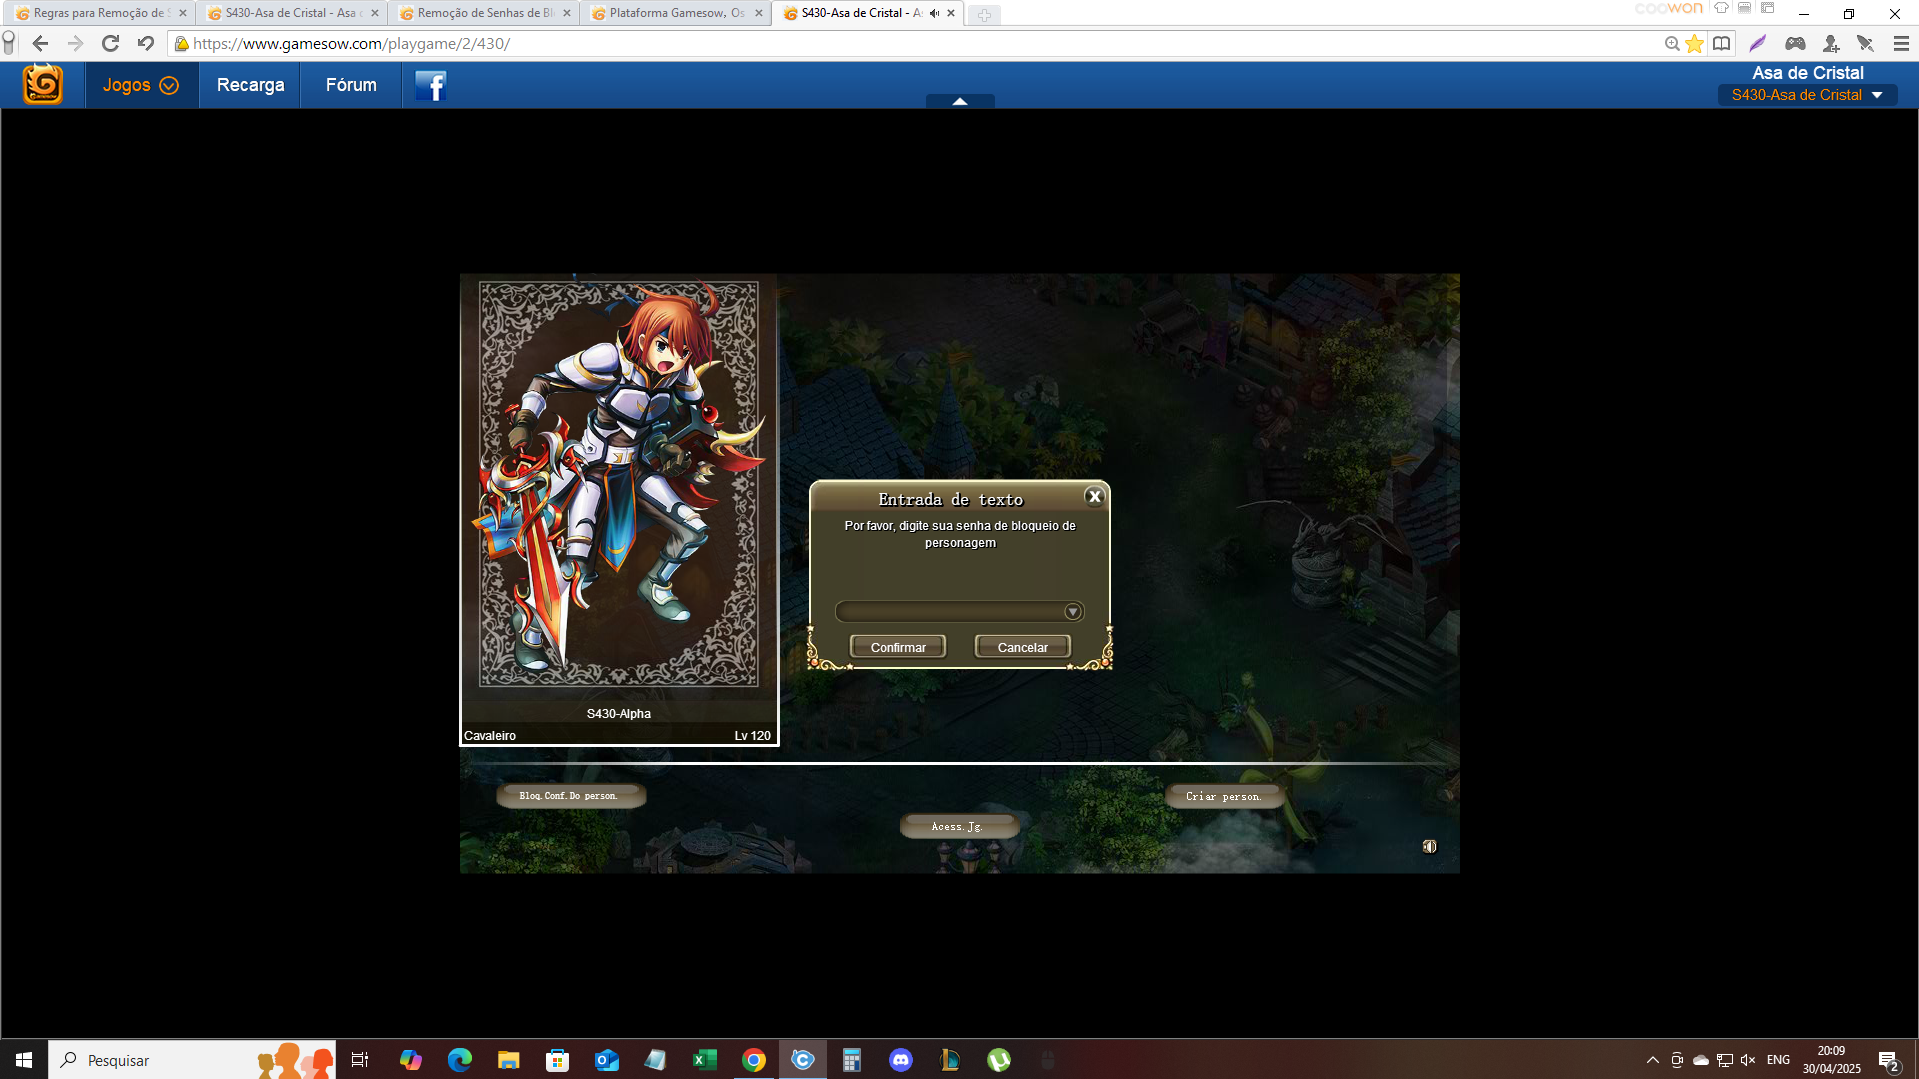Click the purple feather toolbar icon

coord(1758,43)
